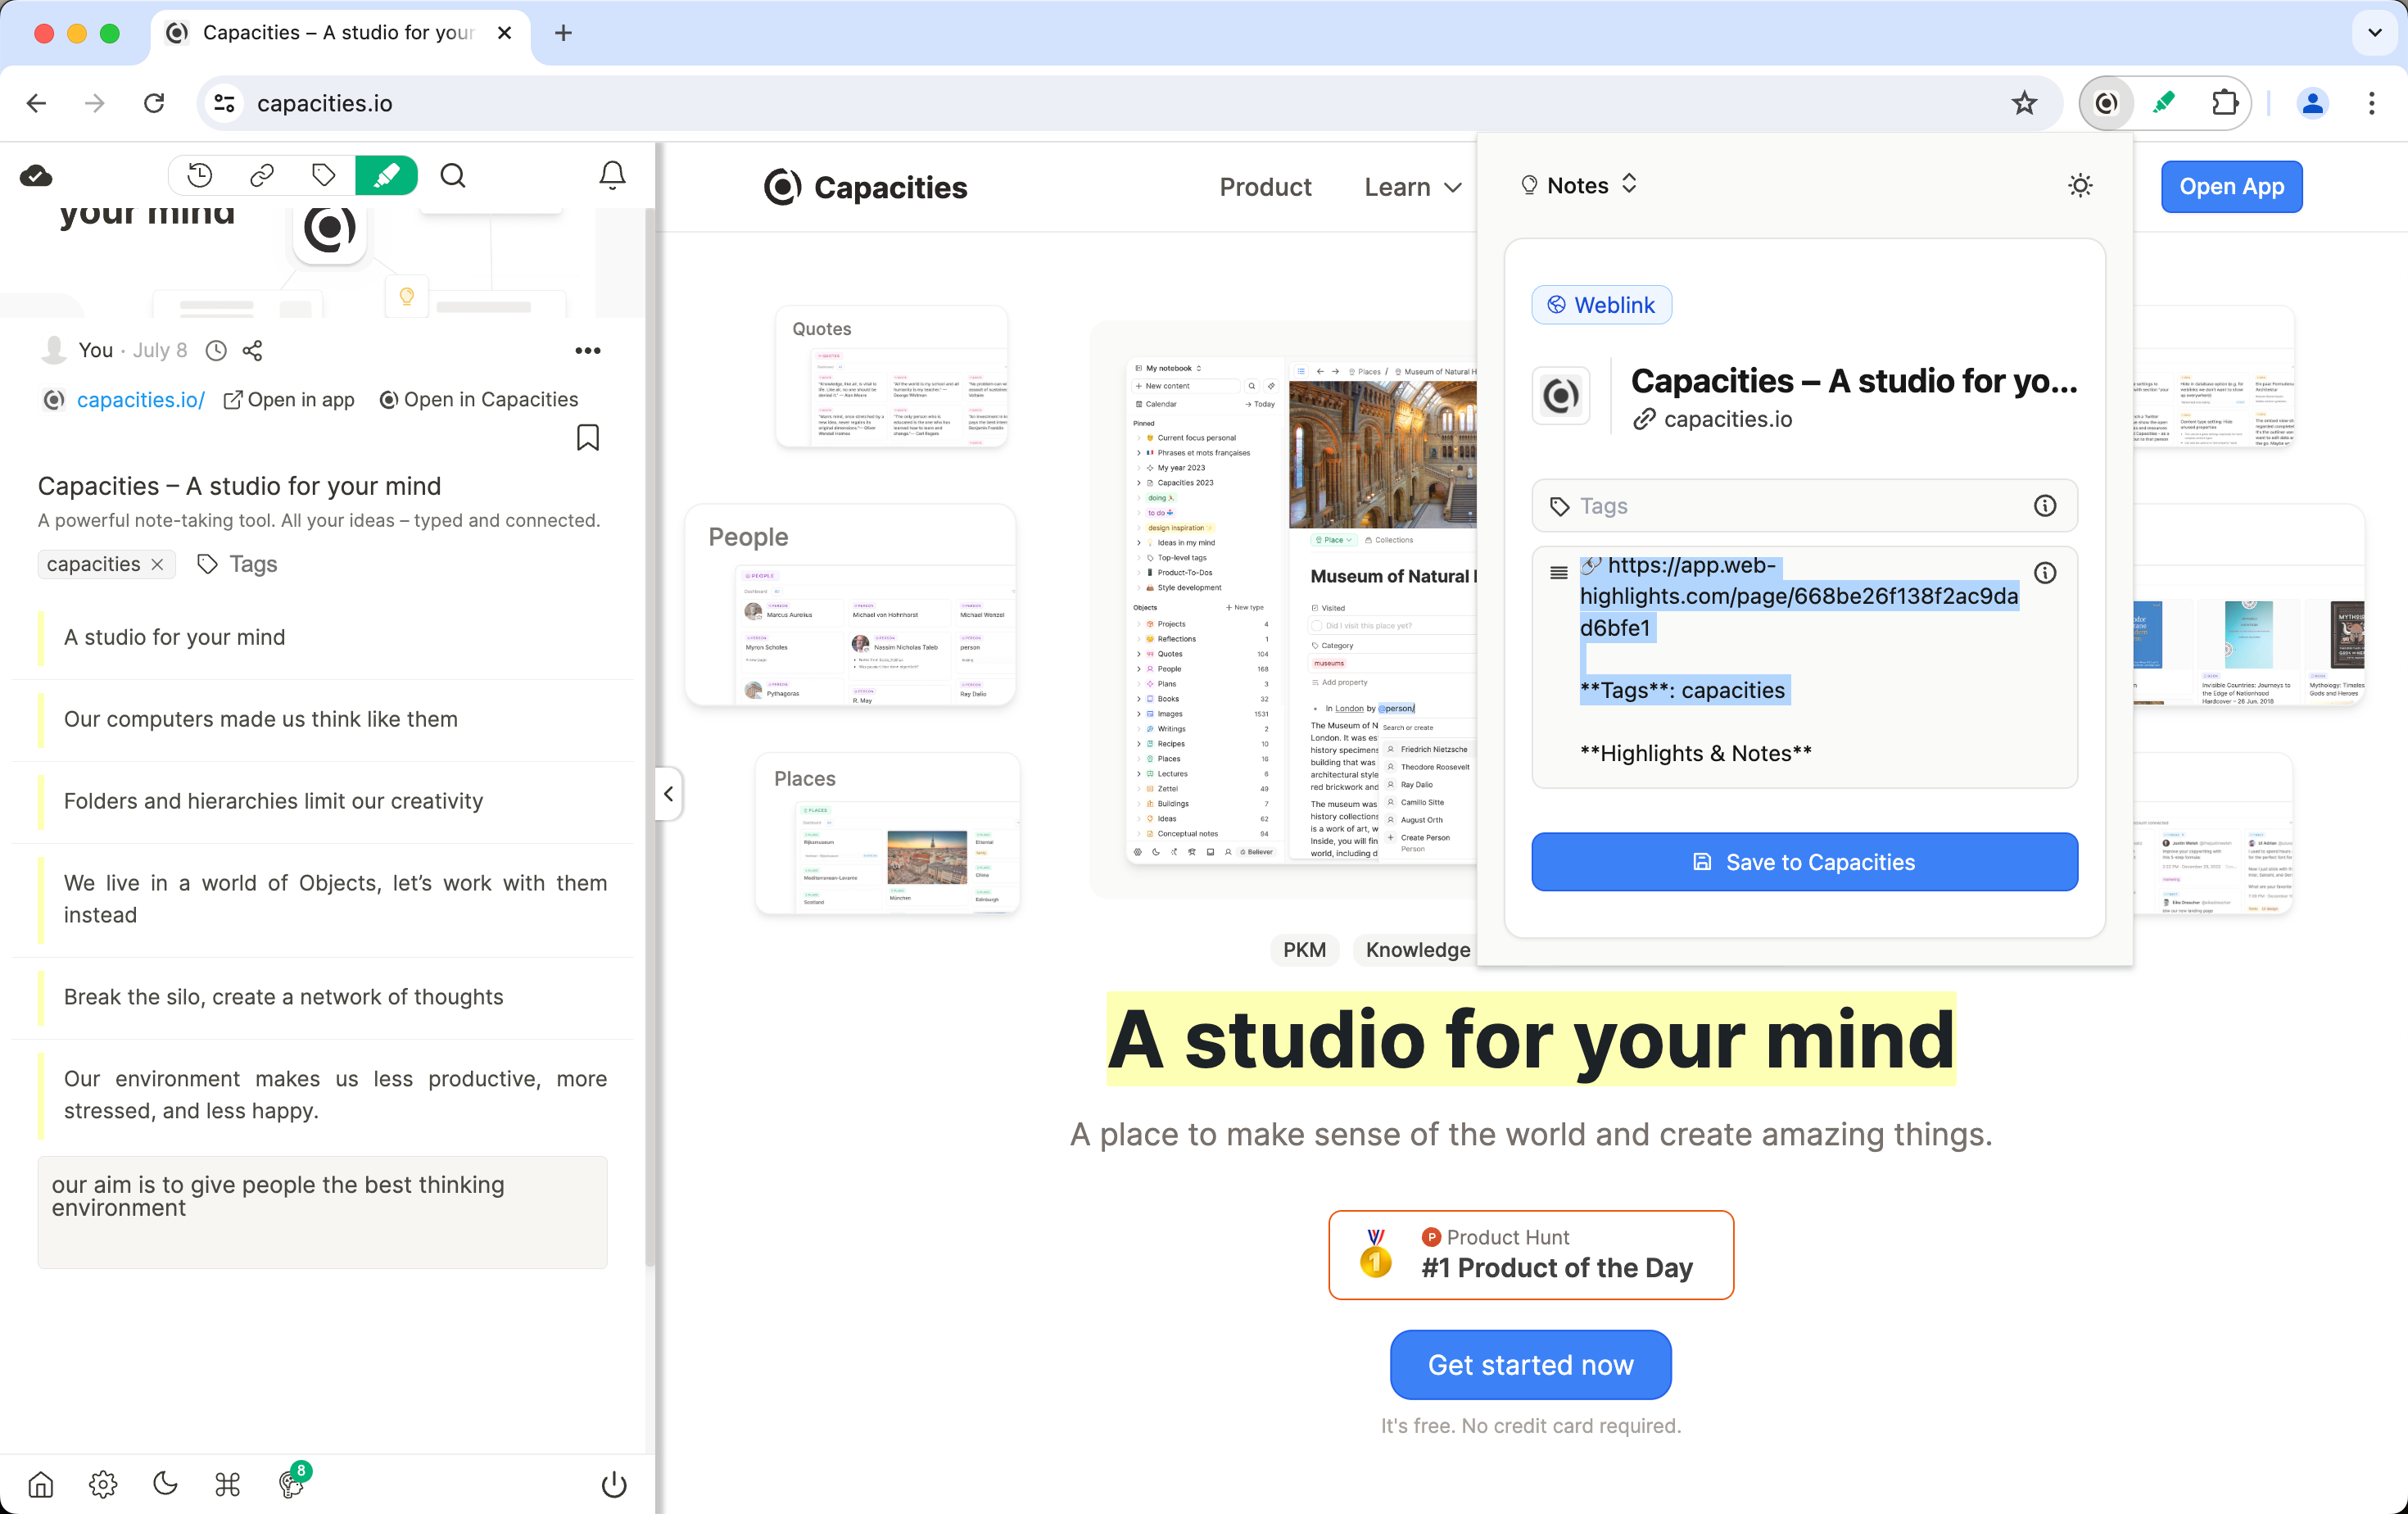Click the Get started now button
Viewport: 2408px width, 1514px height.
click(1530, 1364)
